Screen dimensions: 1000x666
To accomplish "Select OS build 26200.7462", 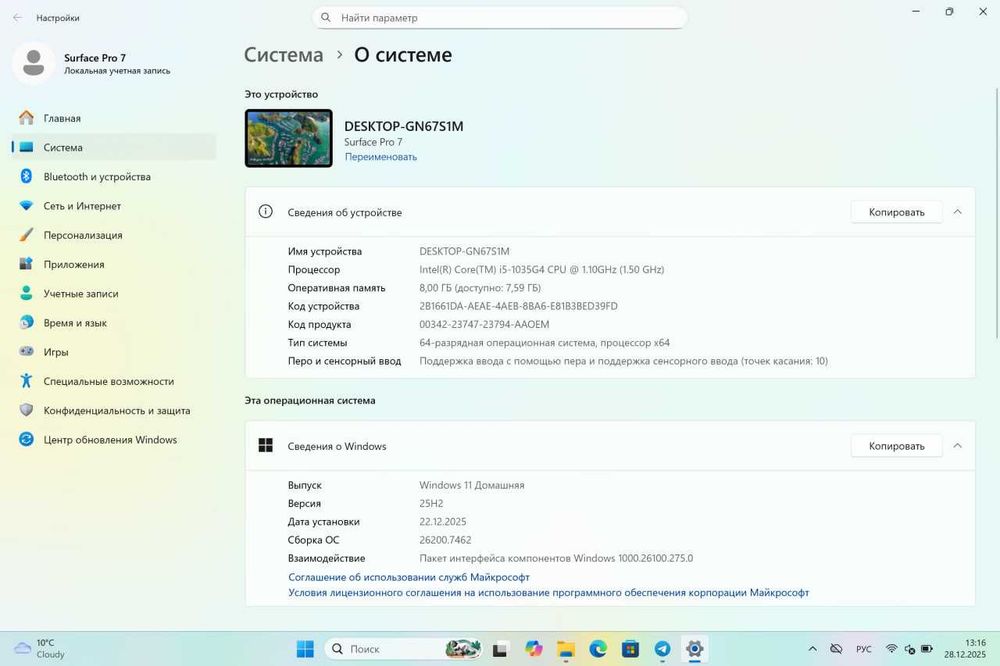I will 445,540.
